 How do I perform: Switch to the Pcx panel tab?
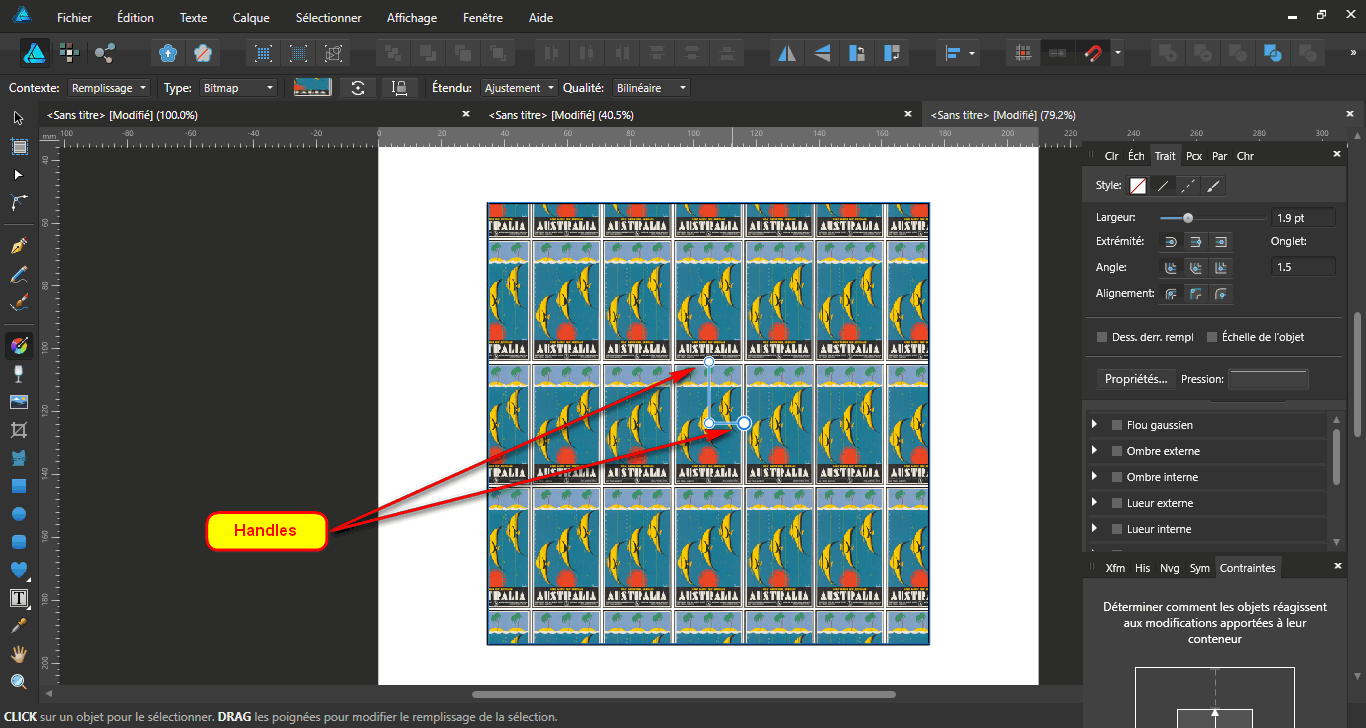[x=1194, y=156]
